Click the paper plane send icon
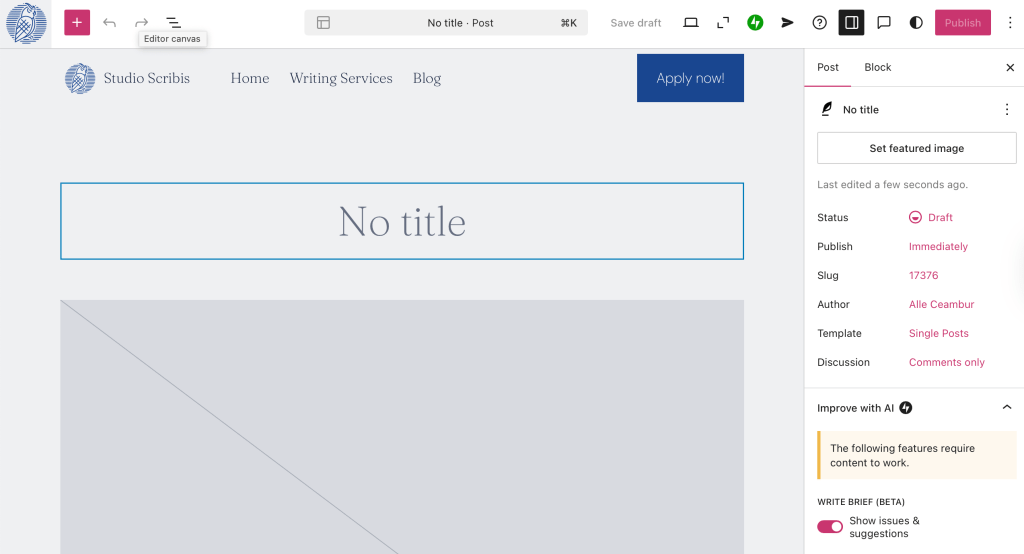 (787, 23)
